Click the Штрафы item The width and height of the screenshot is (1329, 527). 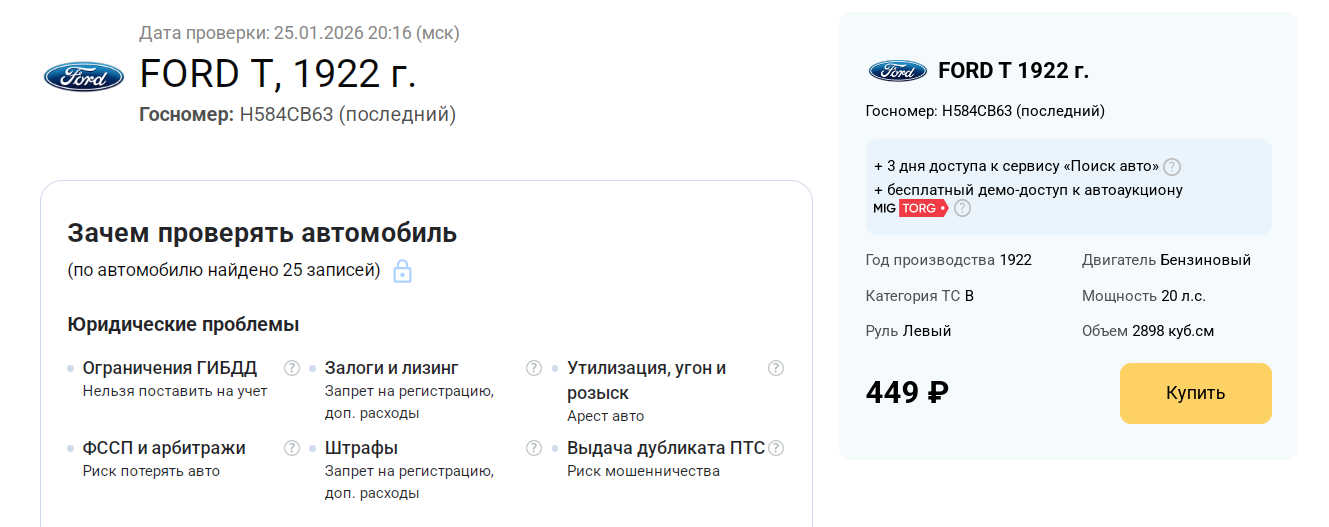point(361,448)
